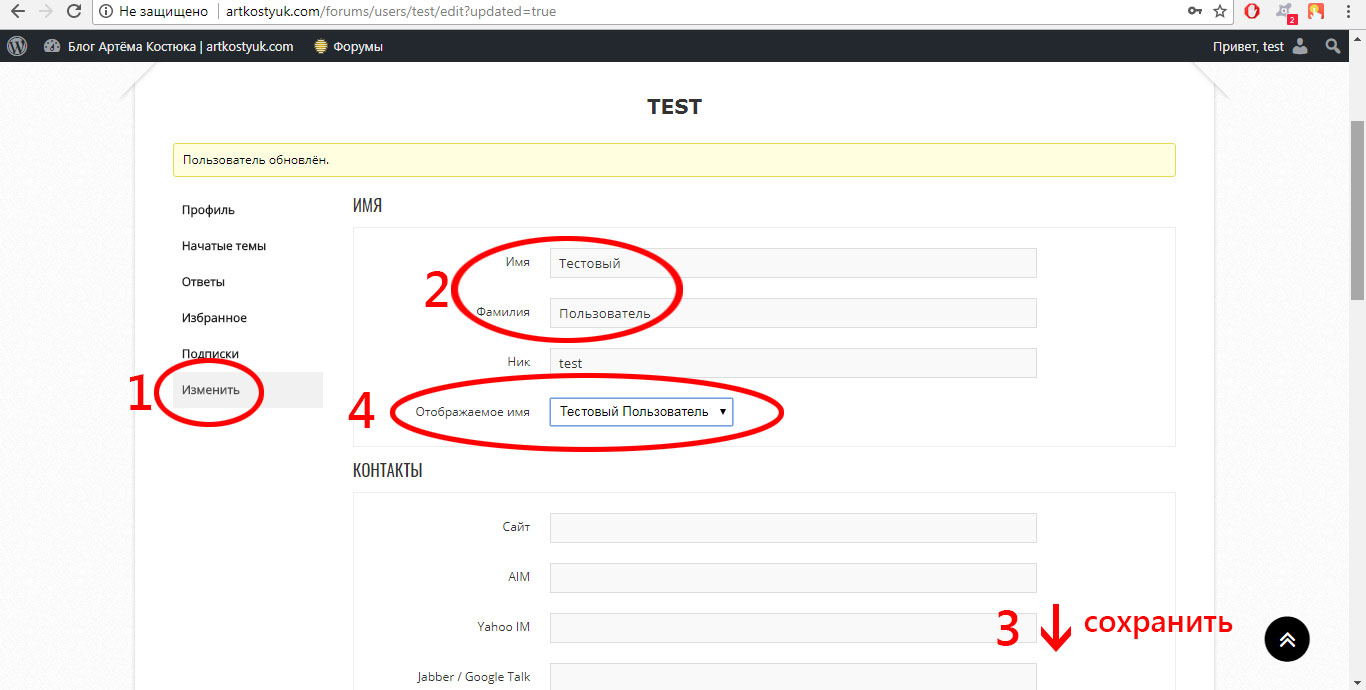Click into the Сайт contact field
Screen dimensions: 1366x690
click(x=792, y=528)
